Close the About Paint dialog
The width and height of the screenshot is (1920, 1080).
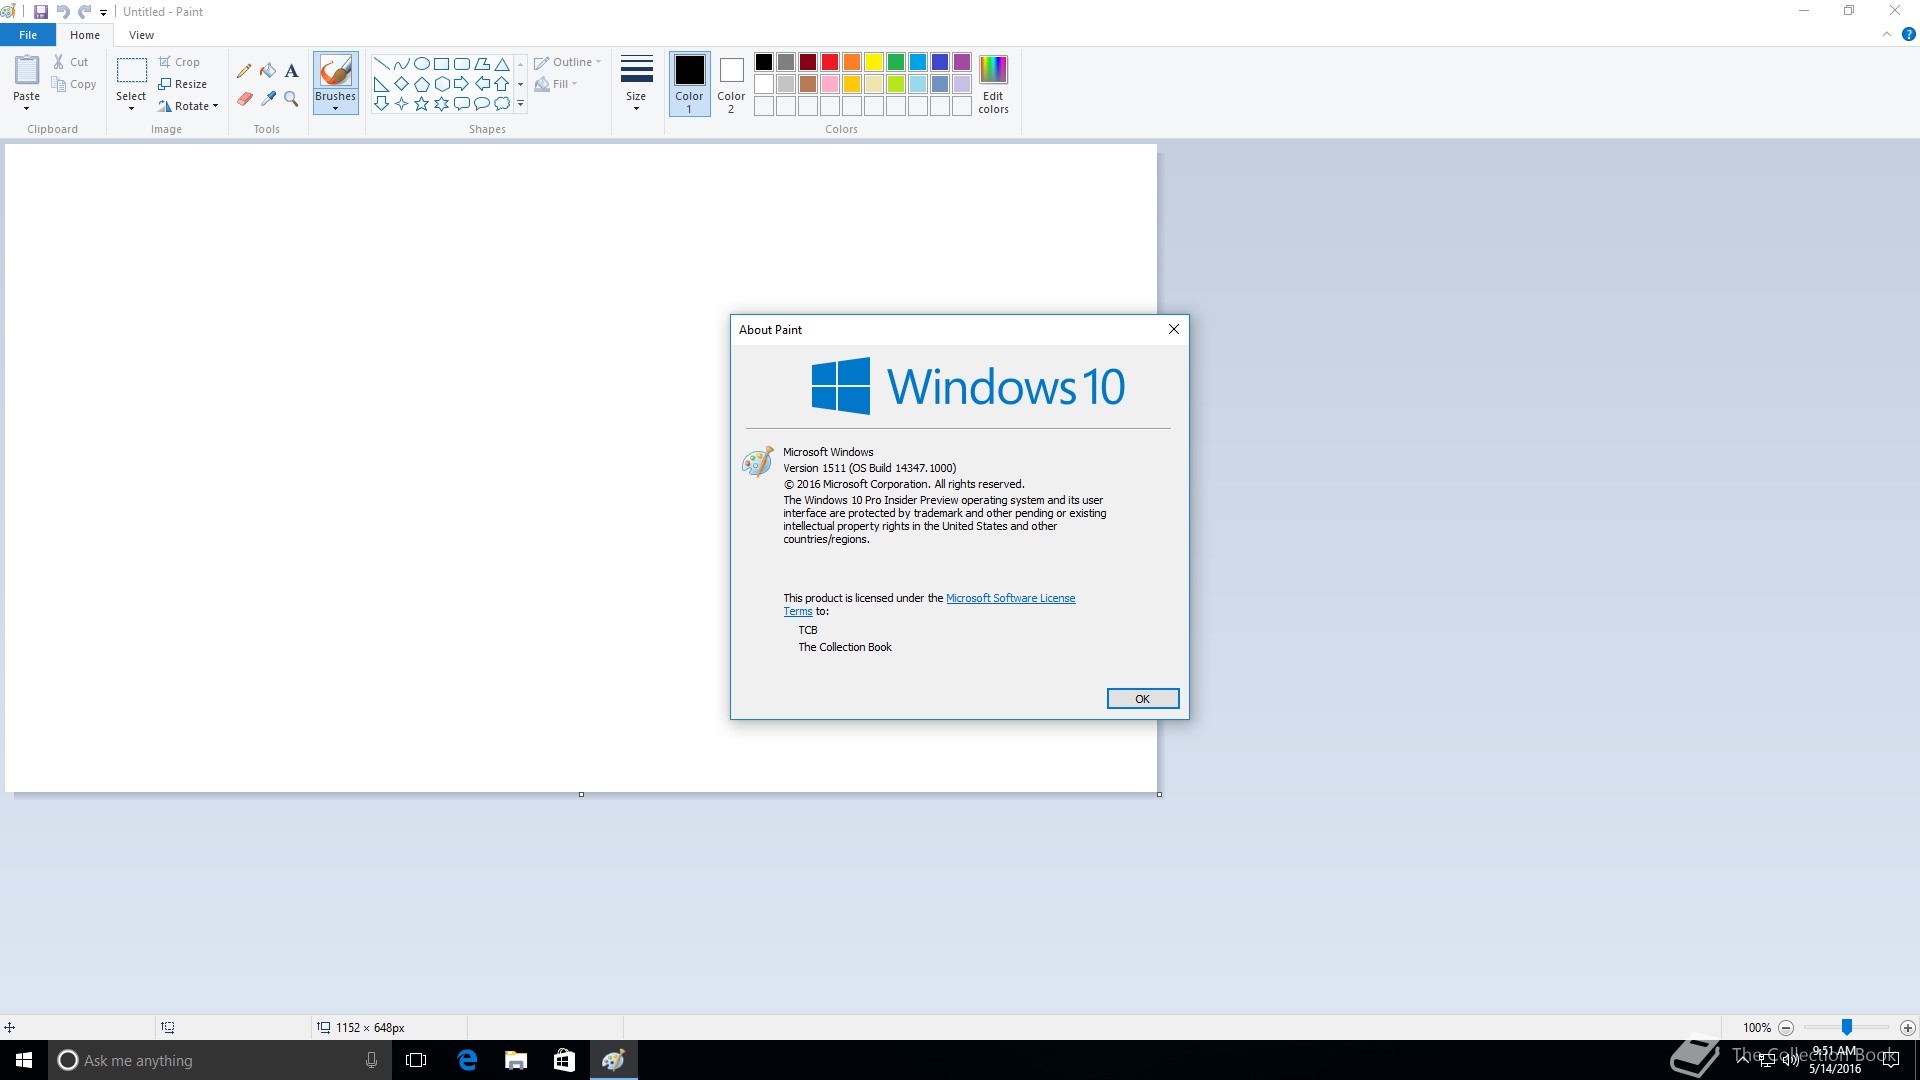point(1174,329)
